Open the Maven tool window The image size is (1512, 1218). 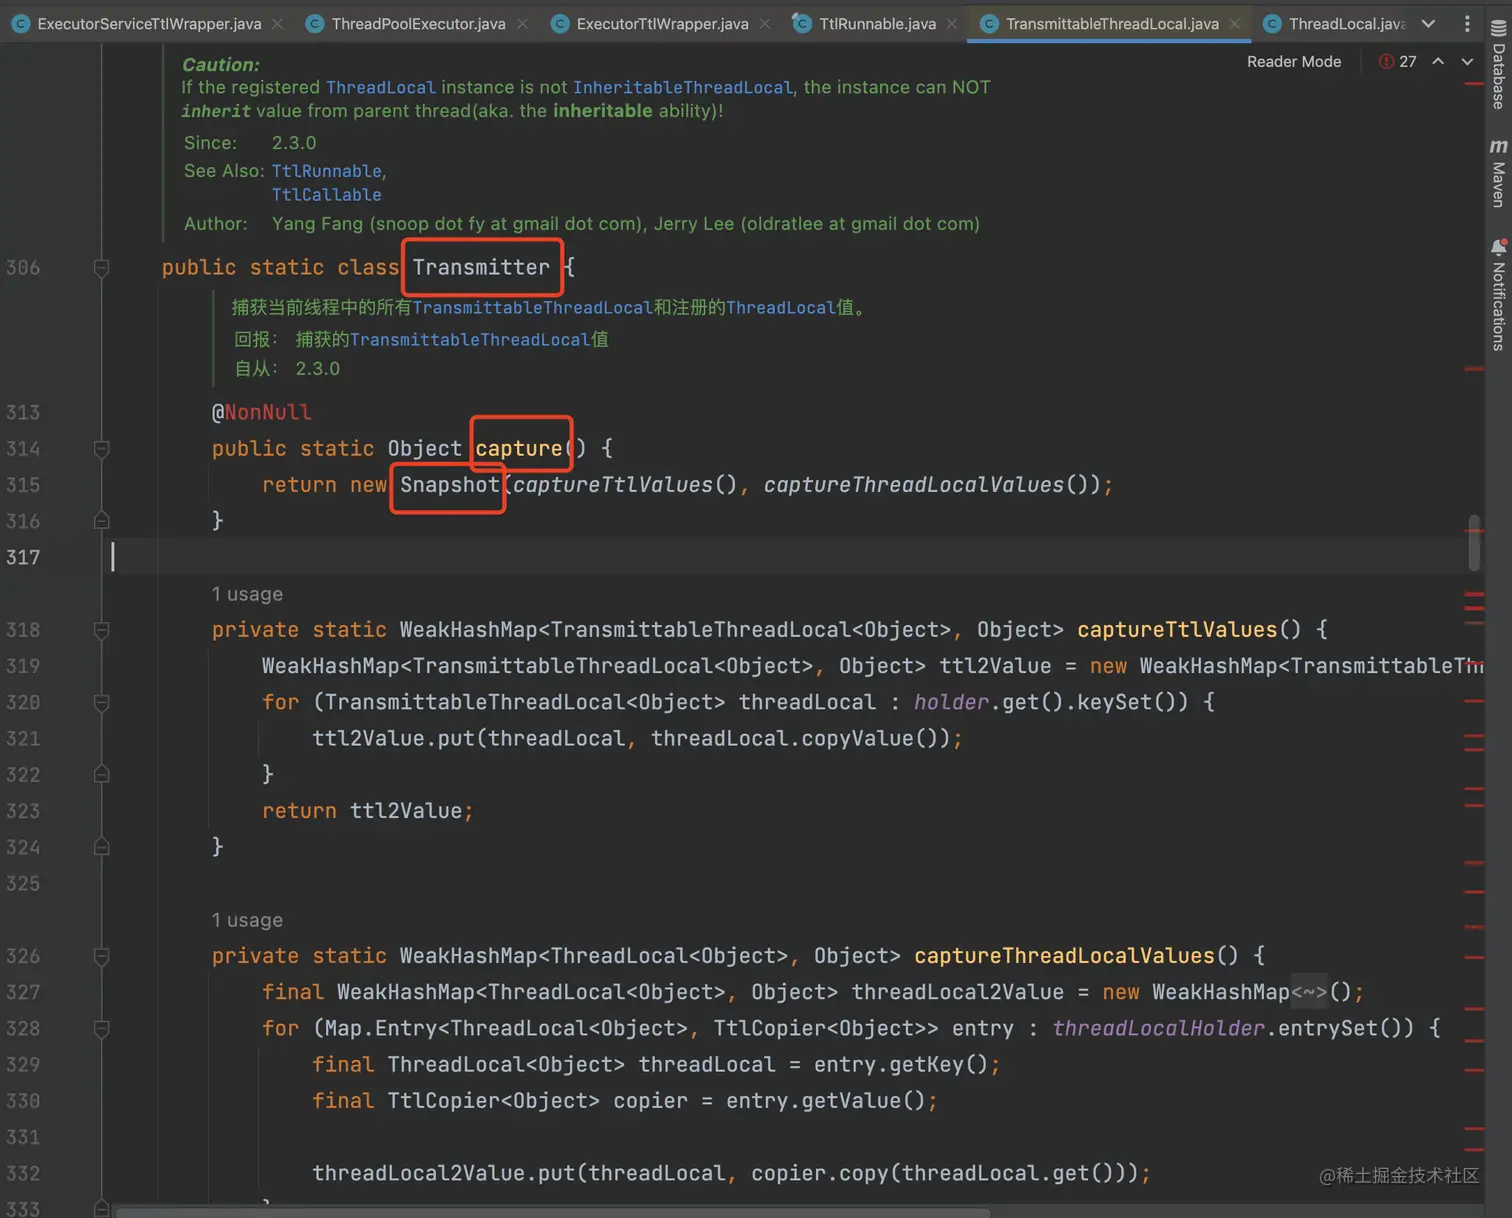coord(1498,172)
